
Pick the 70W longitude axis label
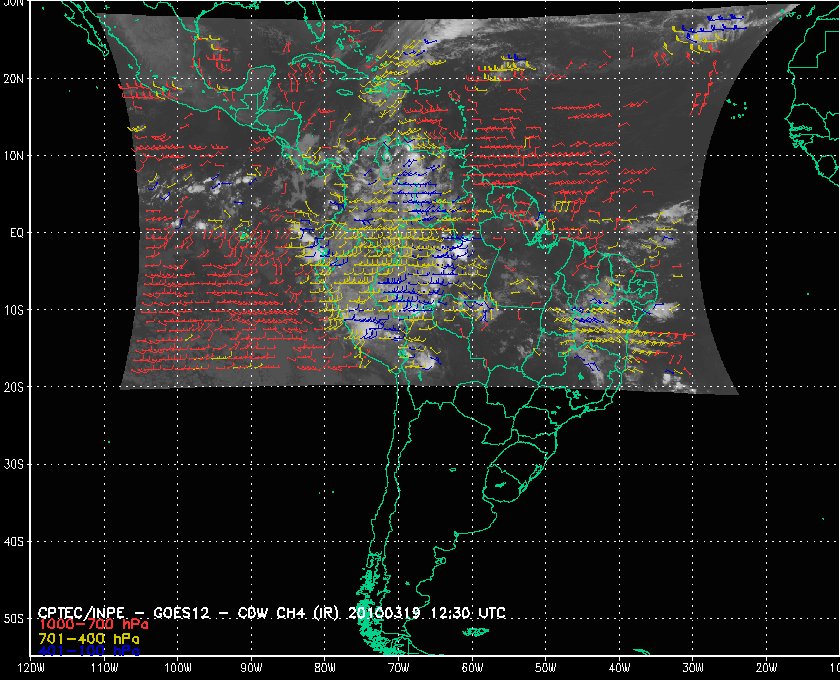tap(398, 668)
